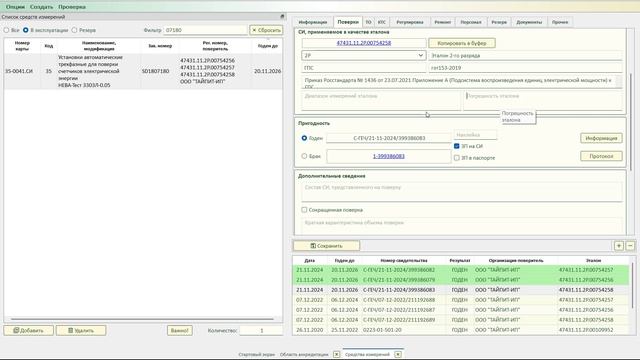Click the Количество field

pyautogui.click(x=261, y=330)
